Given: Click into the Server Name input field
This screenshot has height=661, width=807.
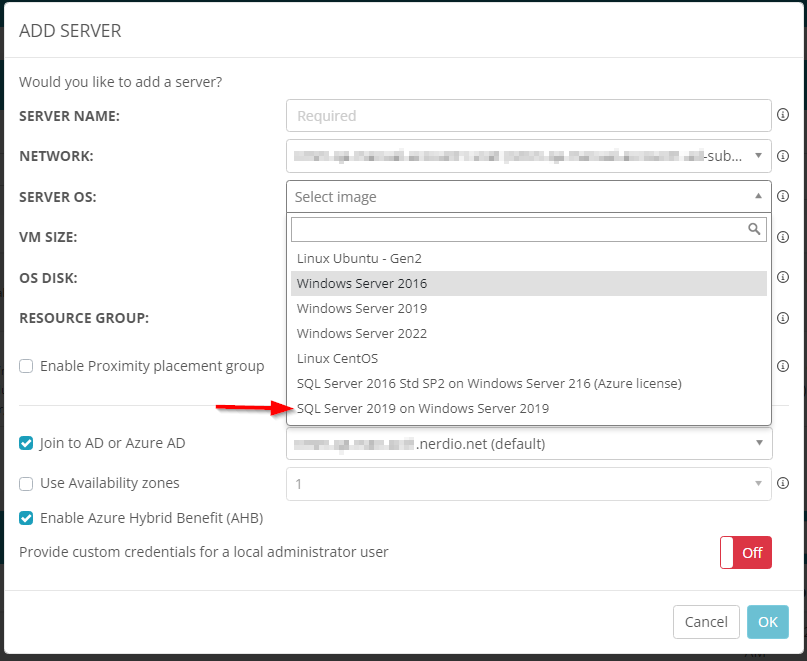Looking at the screenshot, I should tap(528, 116).
